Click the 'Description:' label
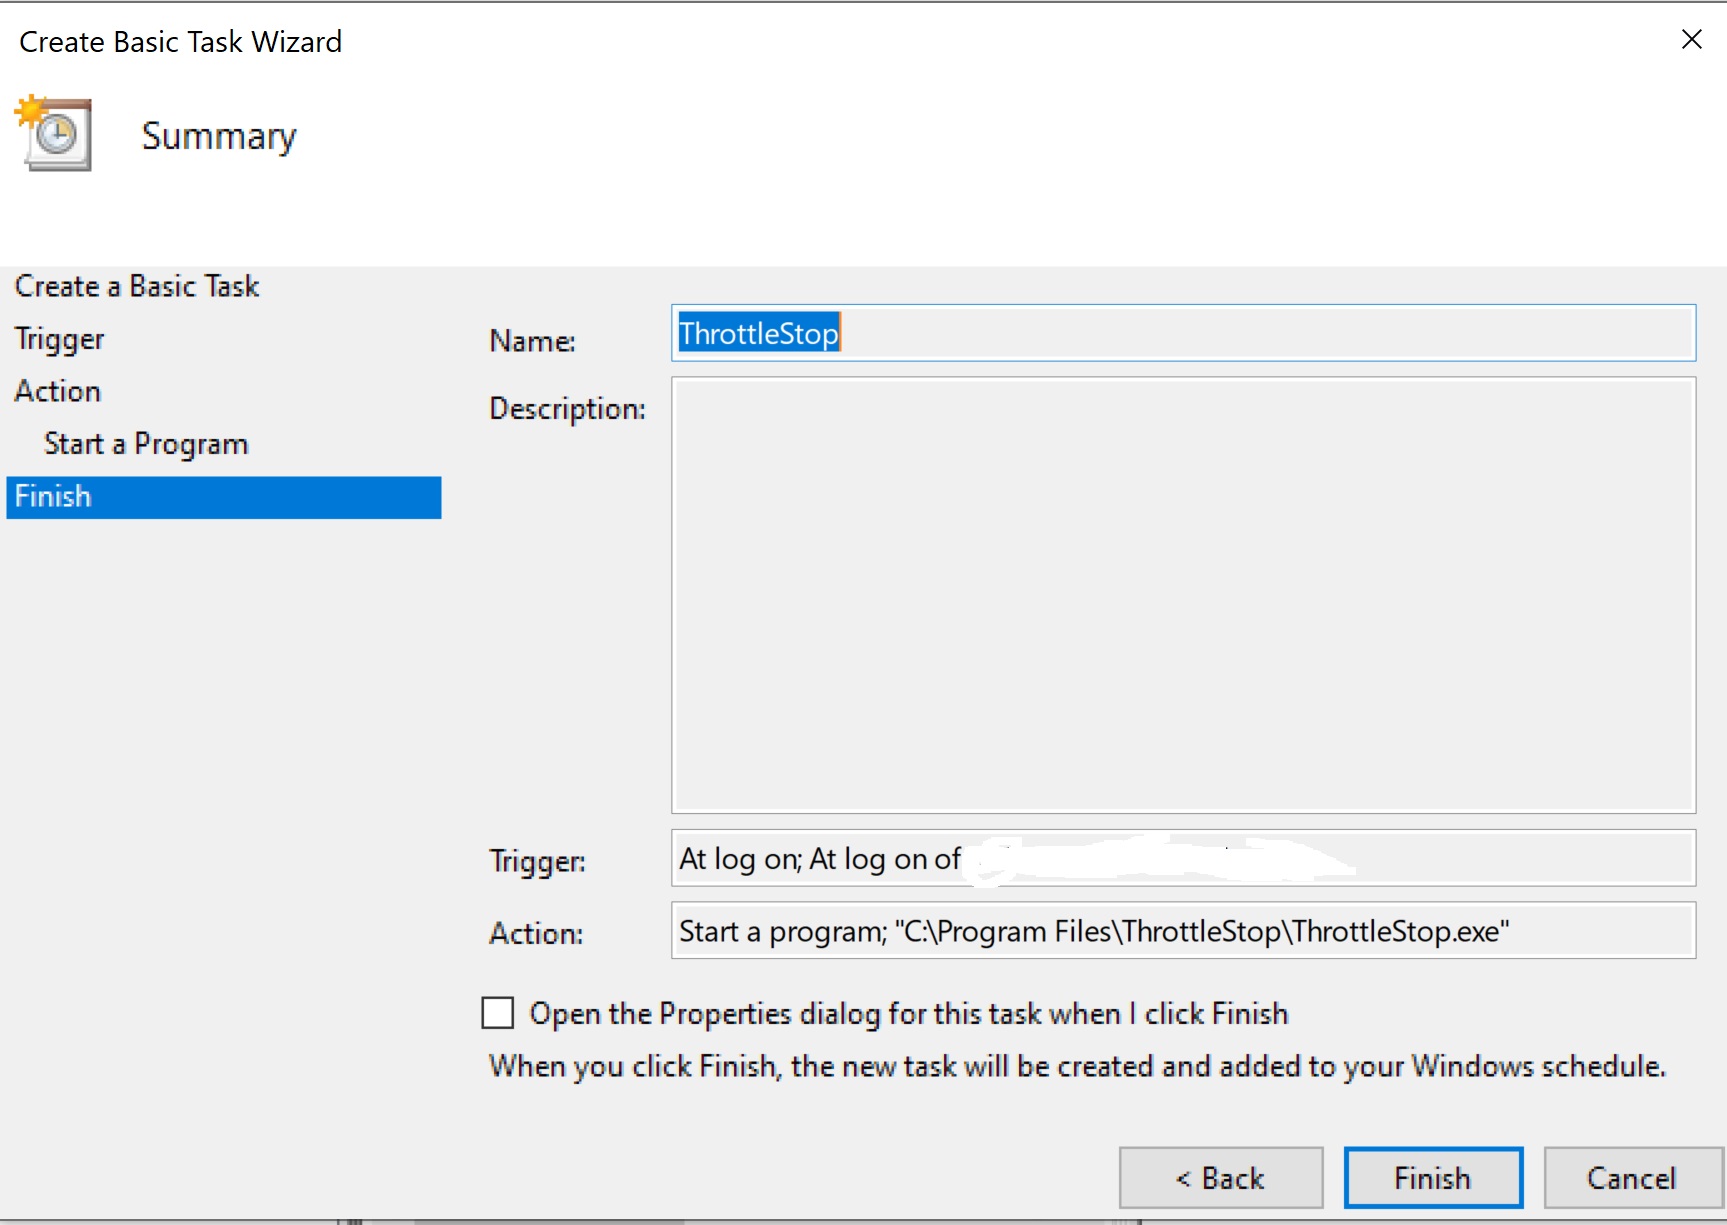The height and width of the screenshot is (1225, 1727). pyautogui.click(x=567, y=409)
